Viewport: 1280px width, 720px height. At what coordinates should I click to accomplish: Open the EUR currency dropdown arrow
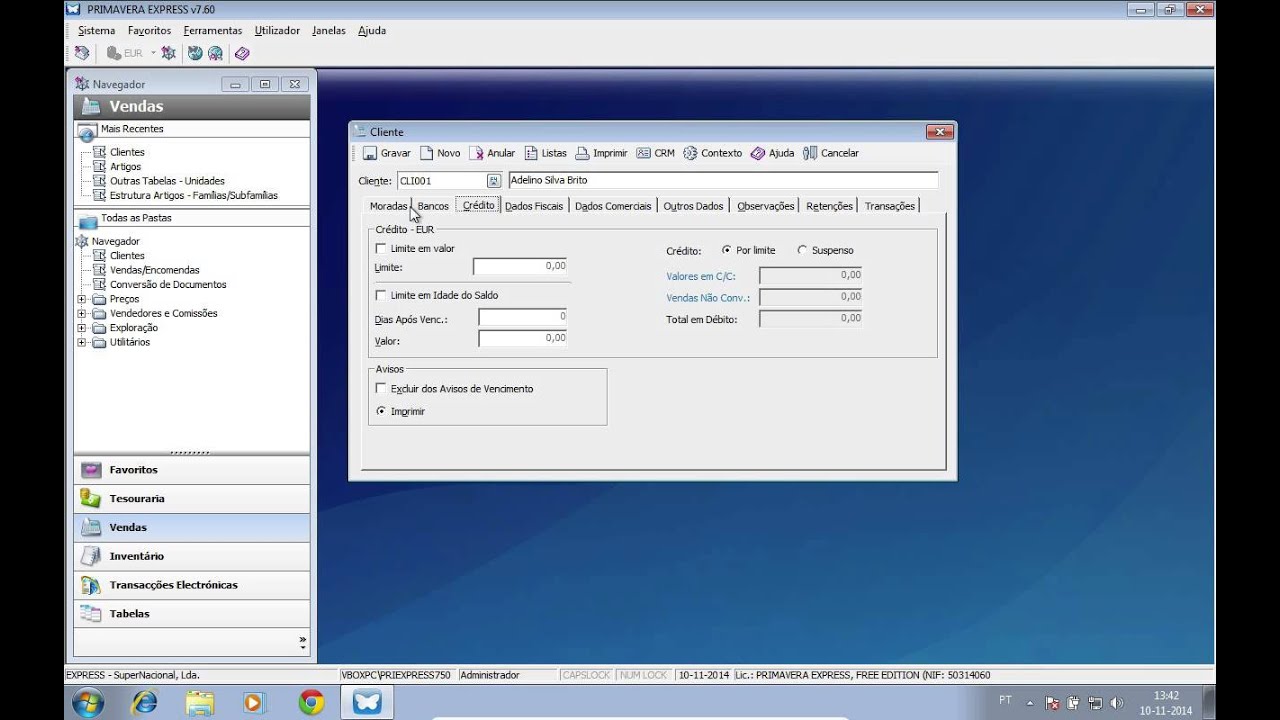click(x=153, y=53)
